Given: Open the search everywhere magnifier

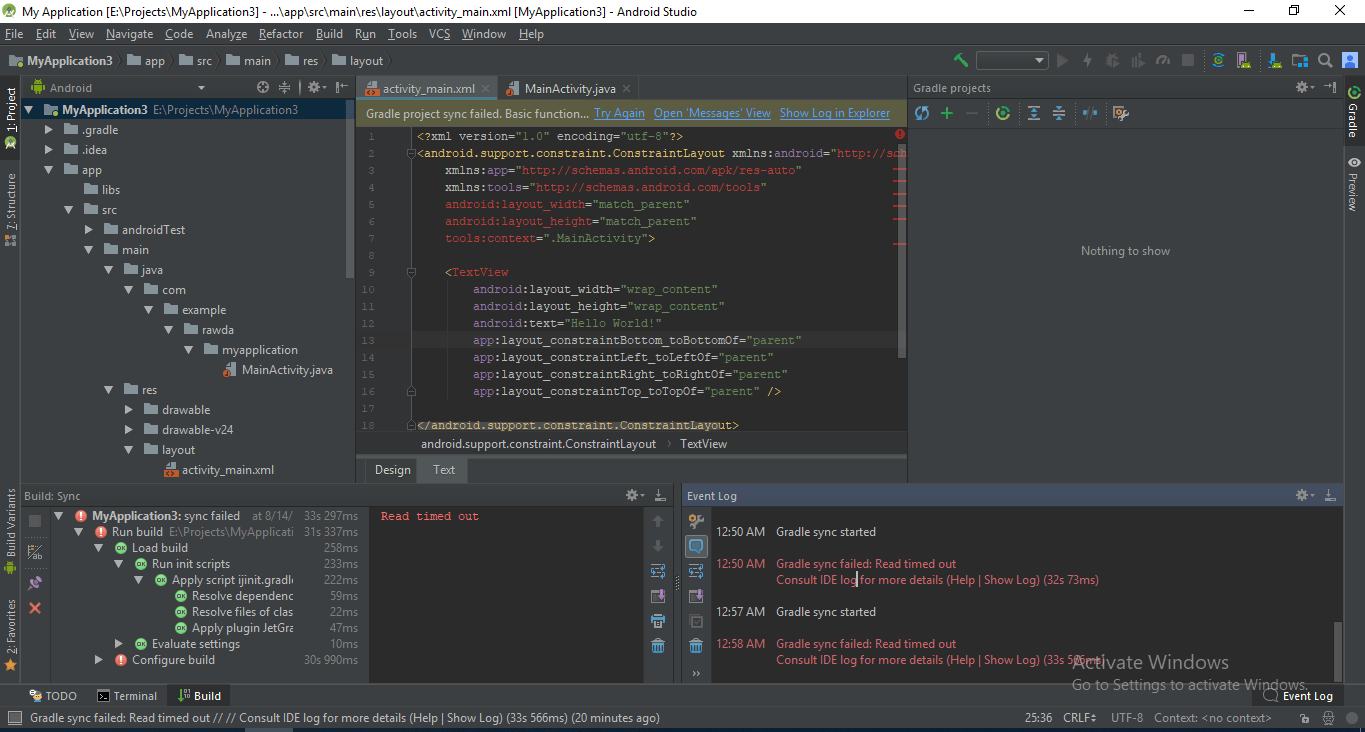Looking at the screenshot, I should click(1324, 61).
